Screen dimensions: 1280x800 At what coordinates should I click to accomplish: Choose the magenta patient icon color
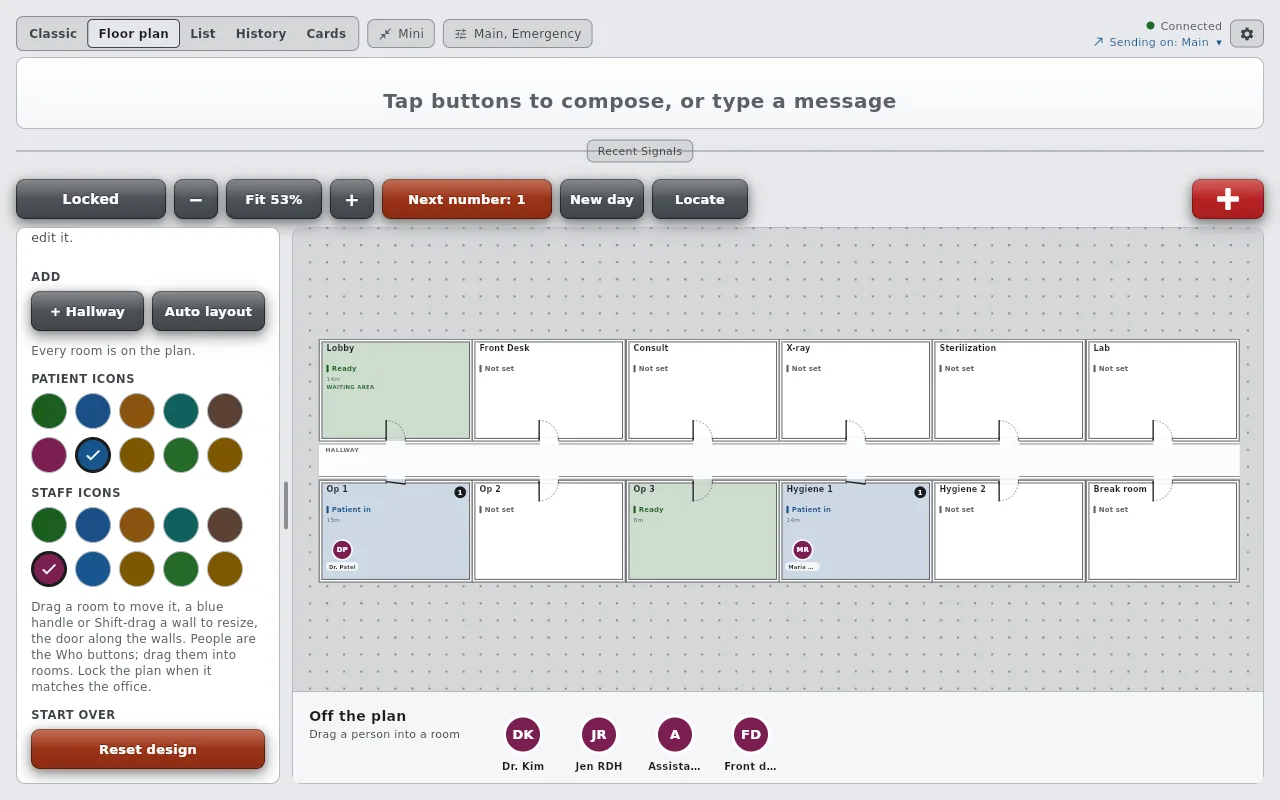point(49,455)
